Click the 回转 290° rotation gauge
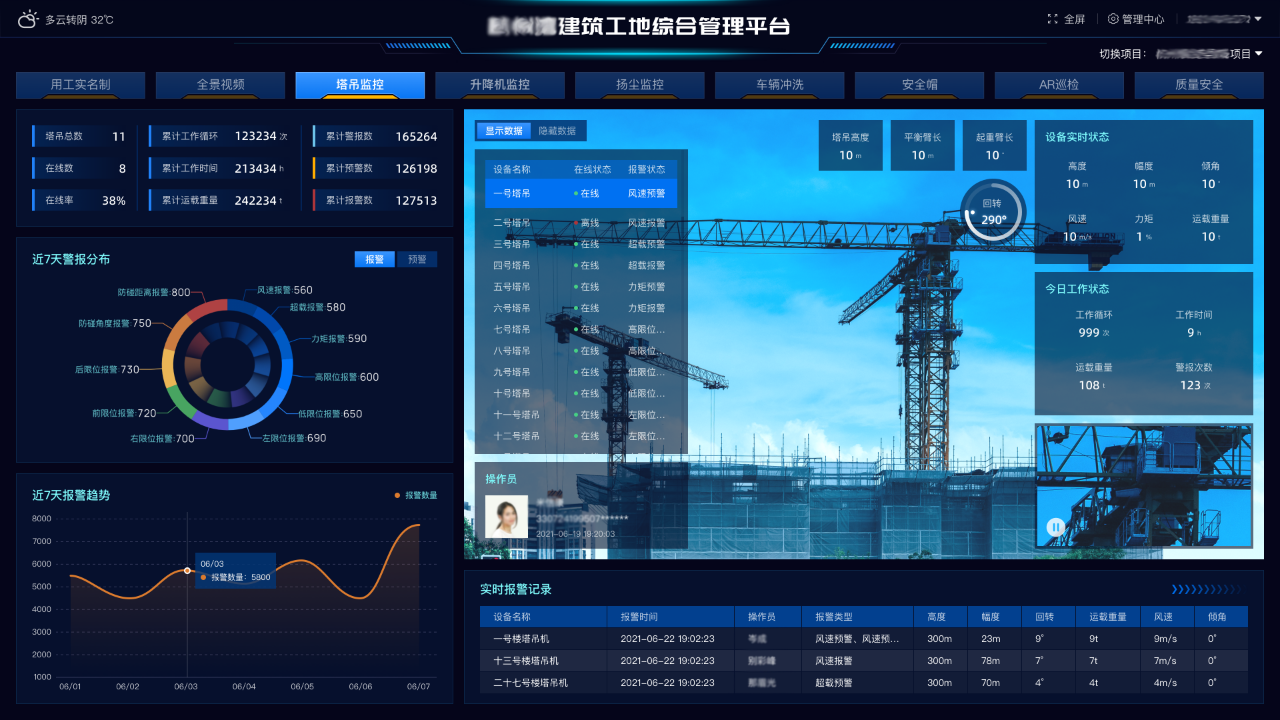This screenshot has width=1280, height=720. 993,211
